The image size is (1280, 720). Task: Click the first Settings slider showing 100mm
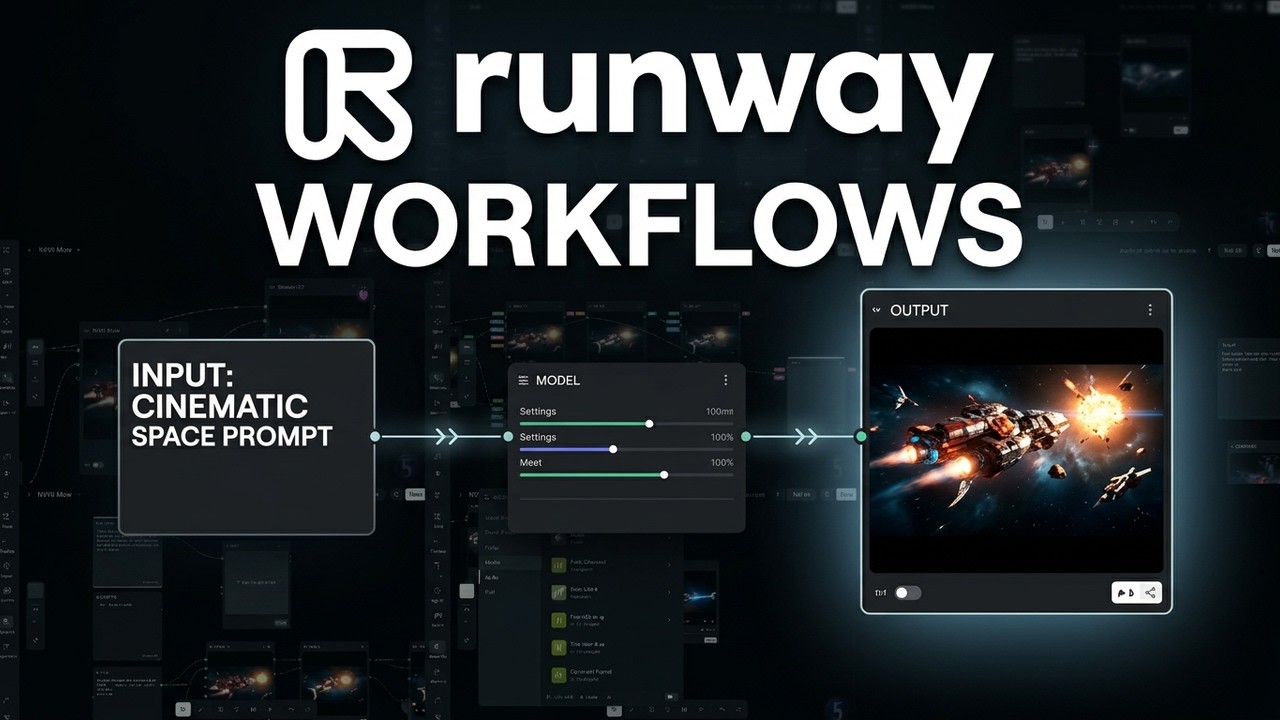[626, 423]
